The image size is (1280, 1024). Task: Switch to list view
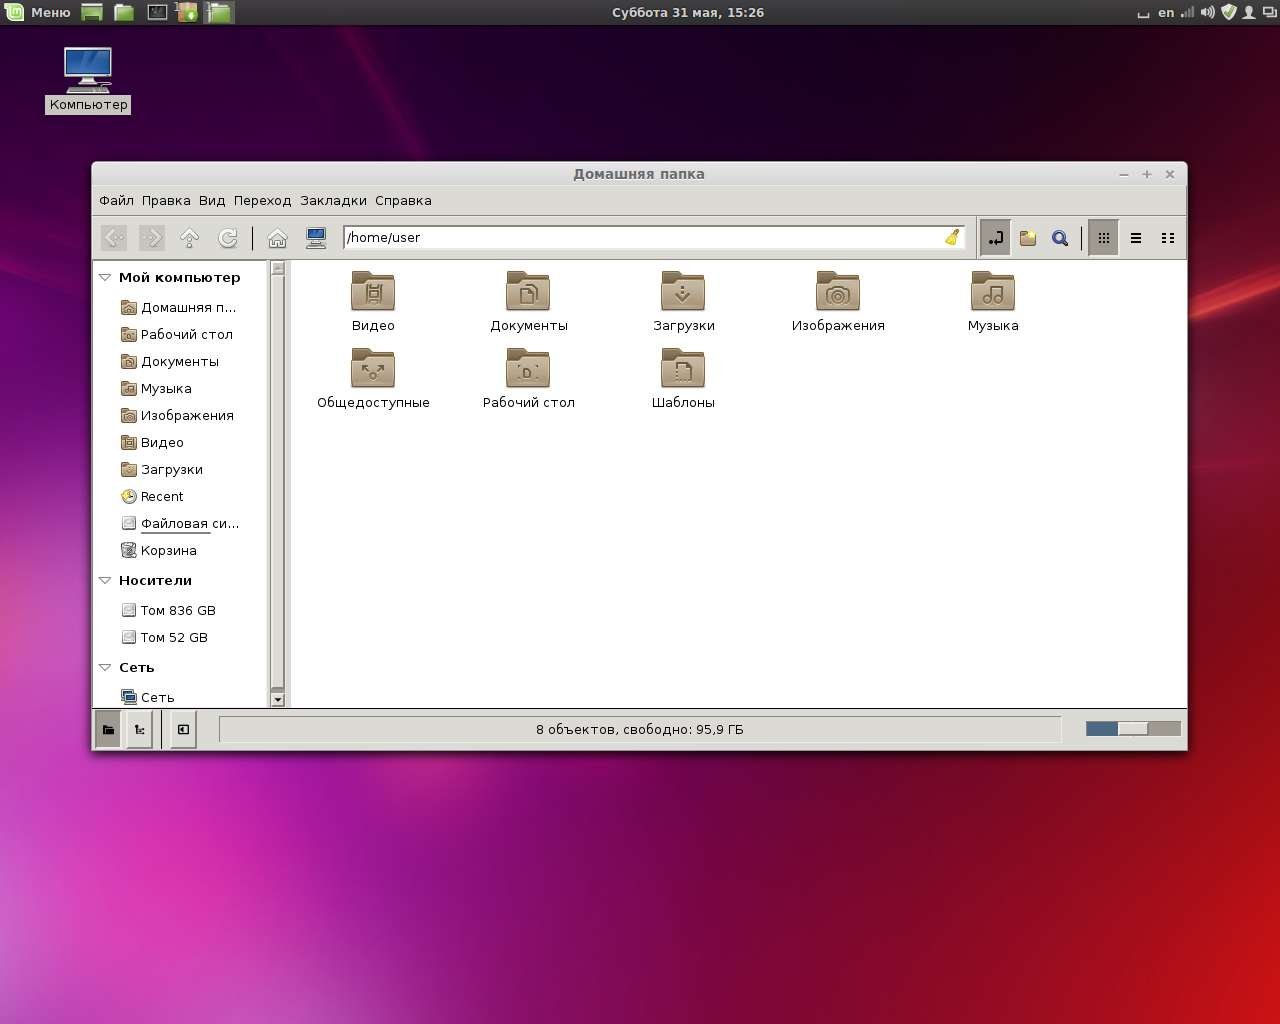1136,238
